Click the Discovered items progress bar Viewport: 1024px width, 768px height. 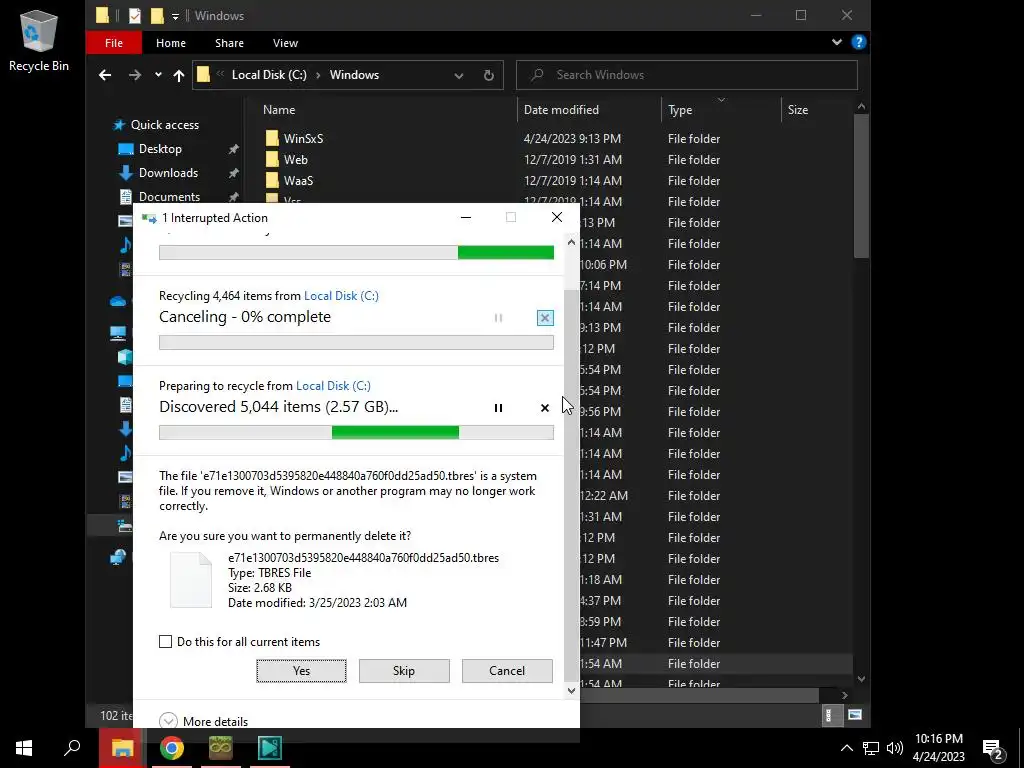(357, 432)
